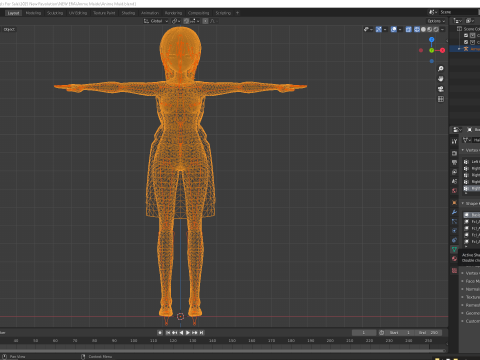The image size is (480, 360).
Task: Jump to the timeline end frame button
Action: coord(201,333)
